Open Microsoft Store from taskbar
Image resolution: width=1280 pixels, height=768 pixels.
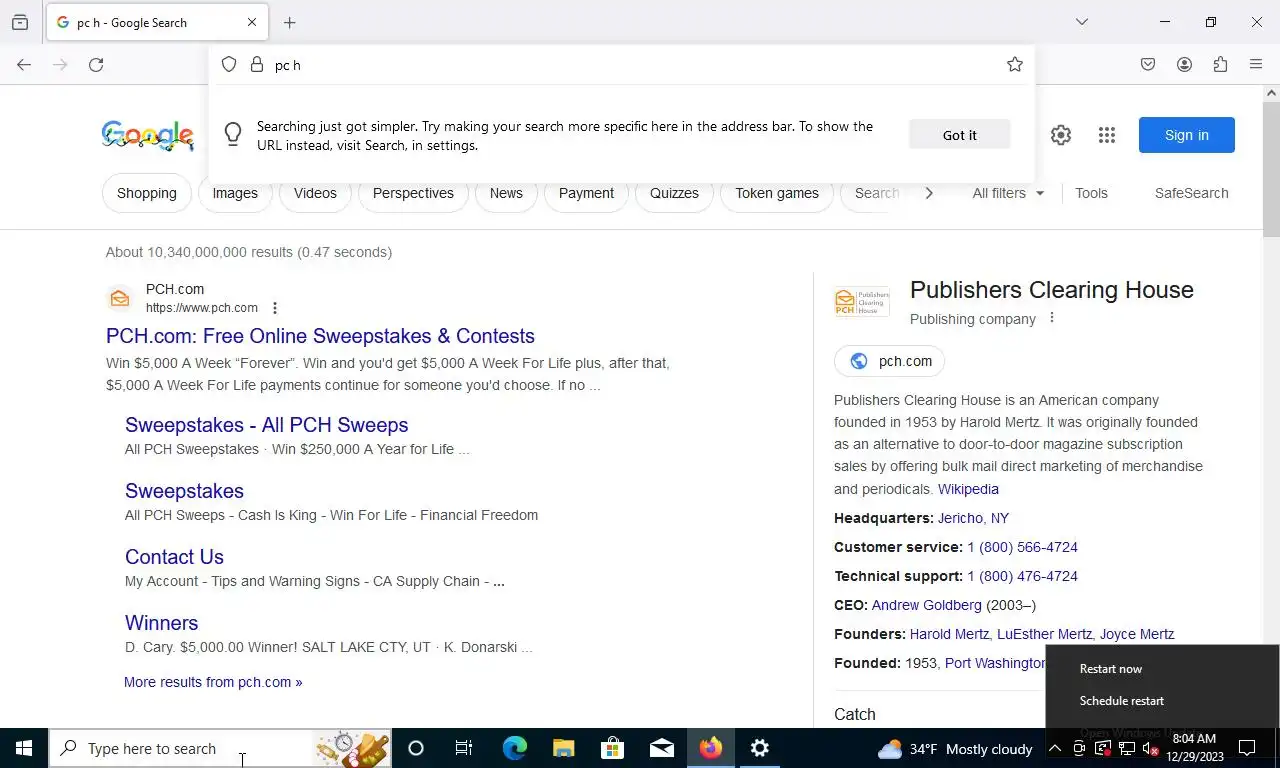(612, 748)
